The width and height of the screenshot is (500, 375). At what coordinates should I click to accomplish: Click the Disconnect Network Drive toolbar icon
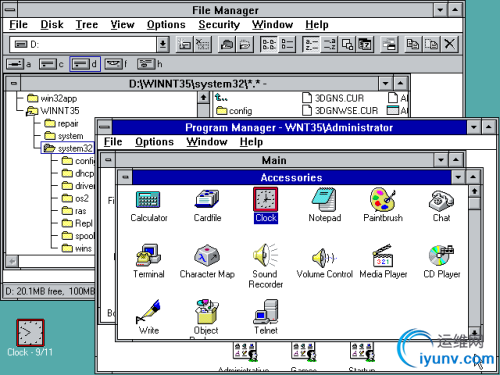202,44
